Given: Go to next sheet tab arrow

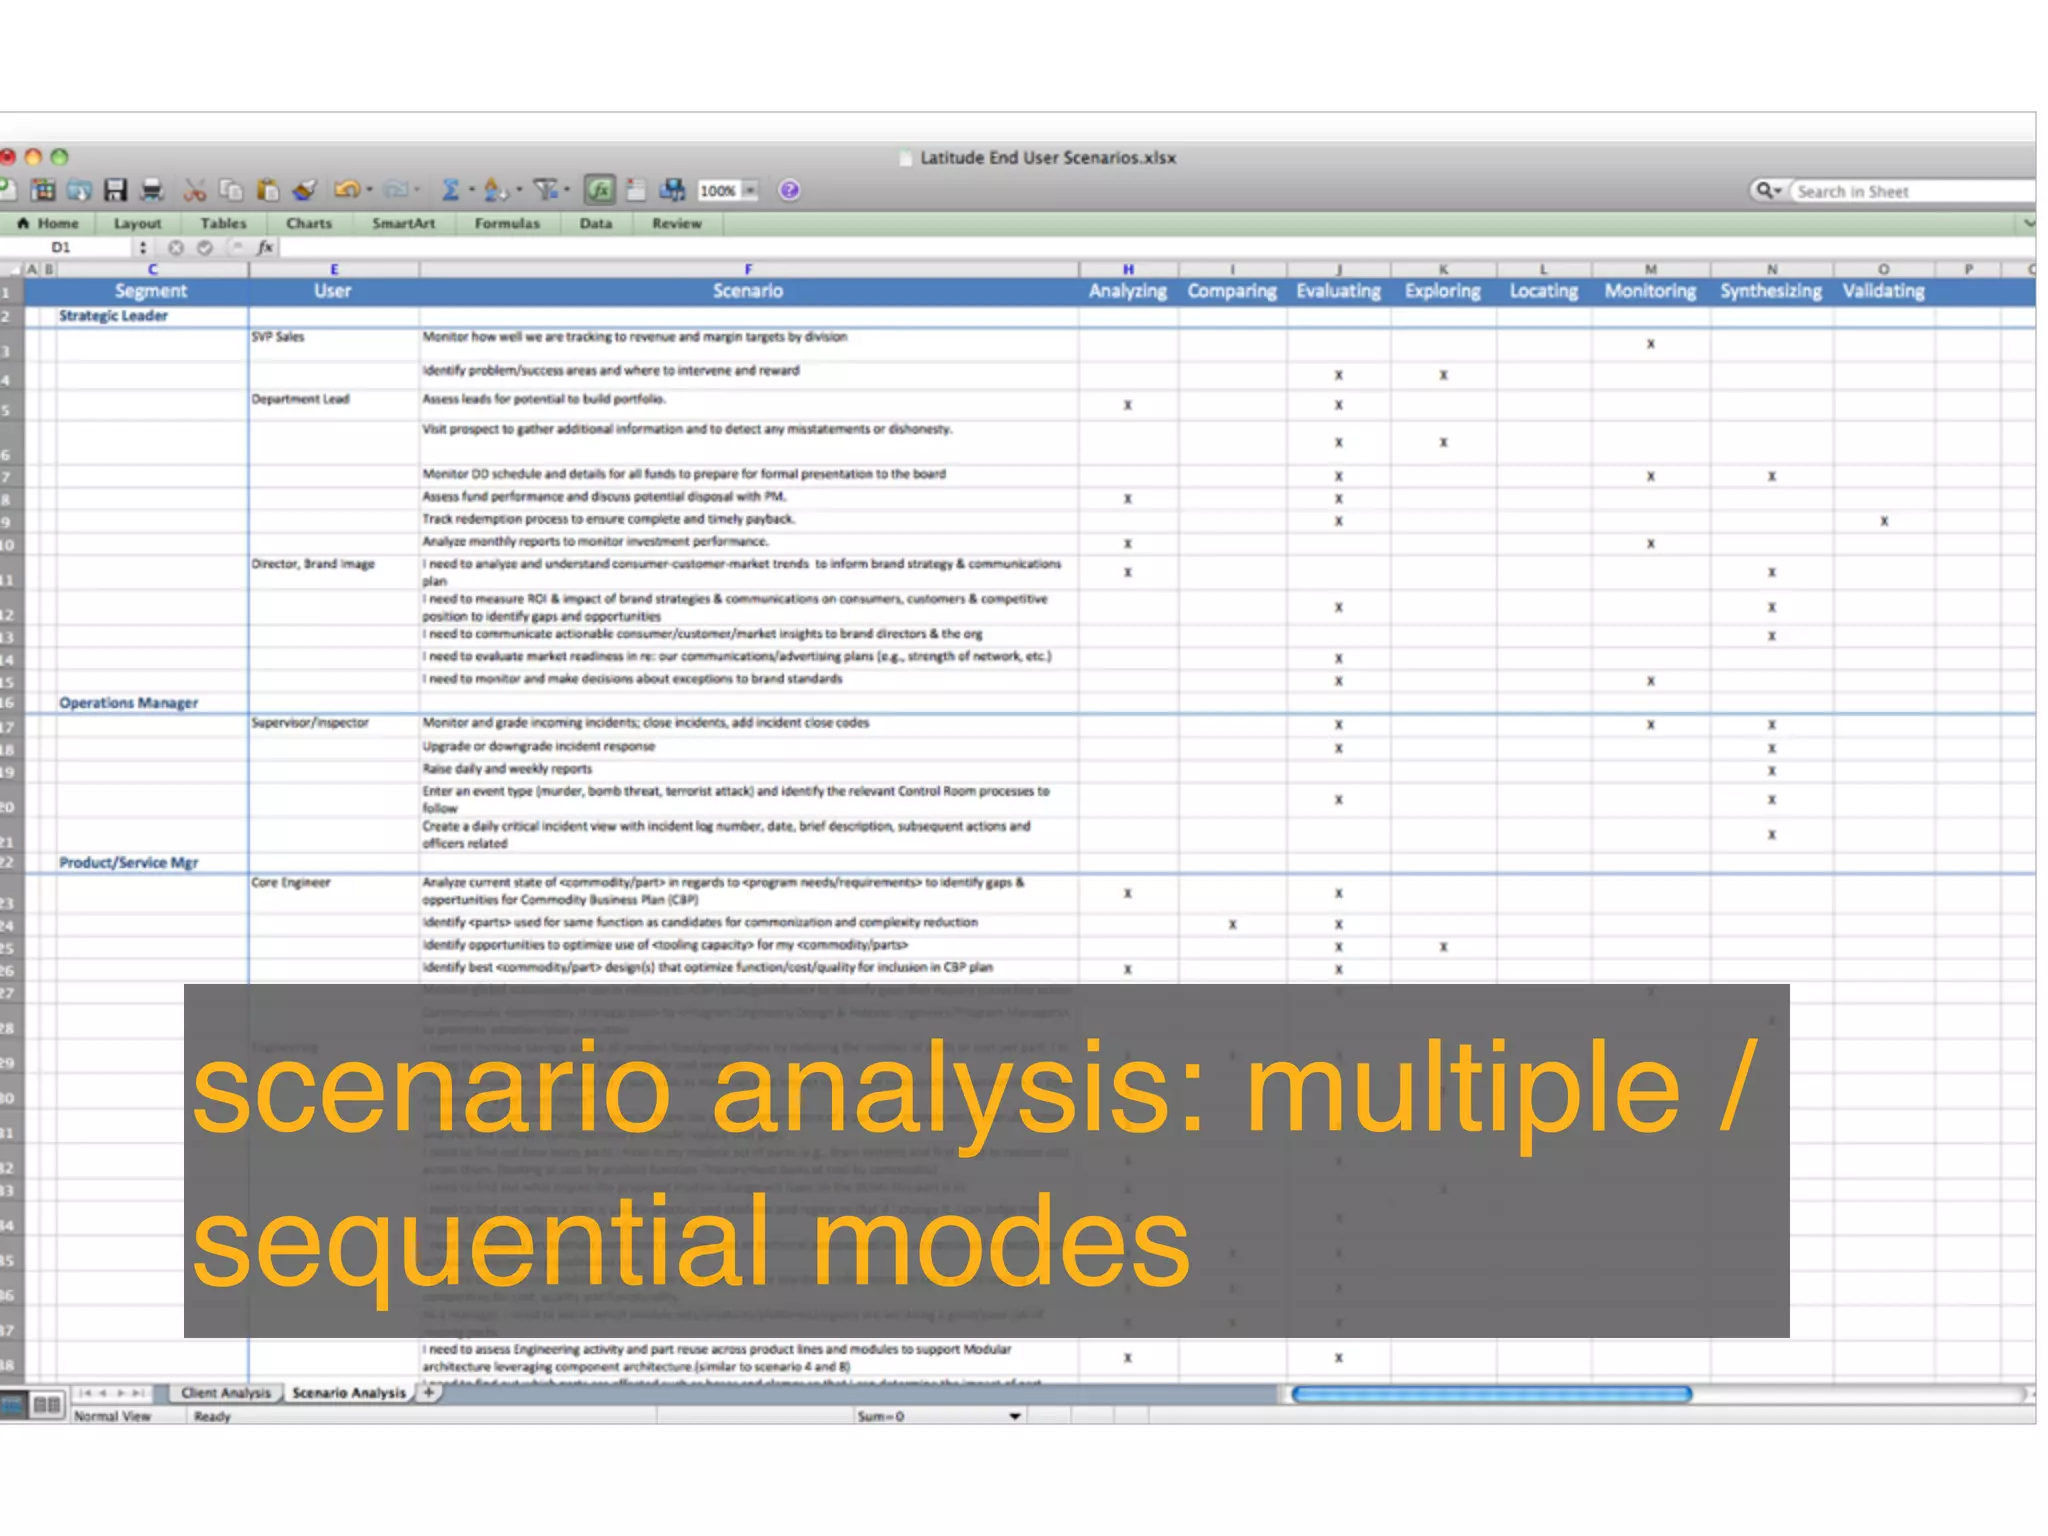Looking at the screenshot, I should pos(122,1392).
